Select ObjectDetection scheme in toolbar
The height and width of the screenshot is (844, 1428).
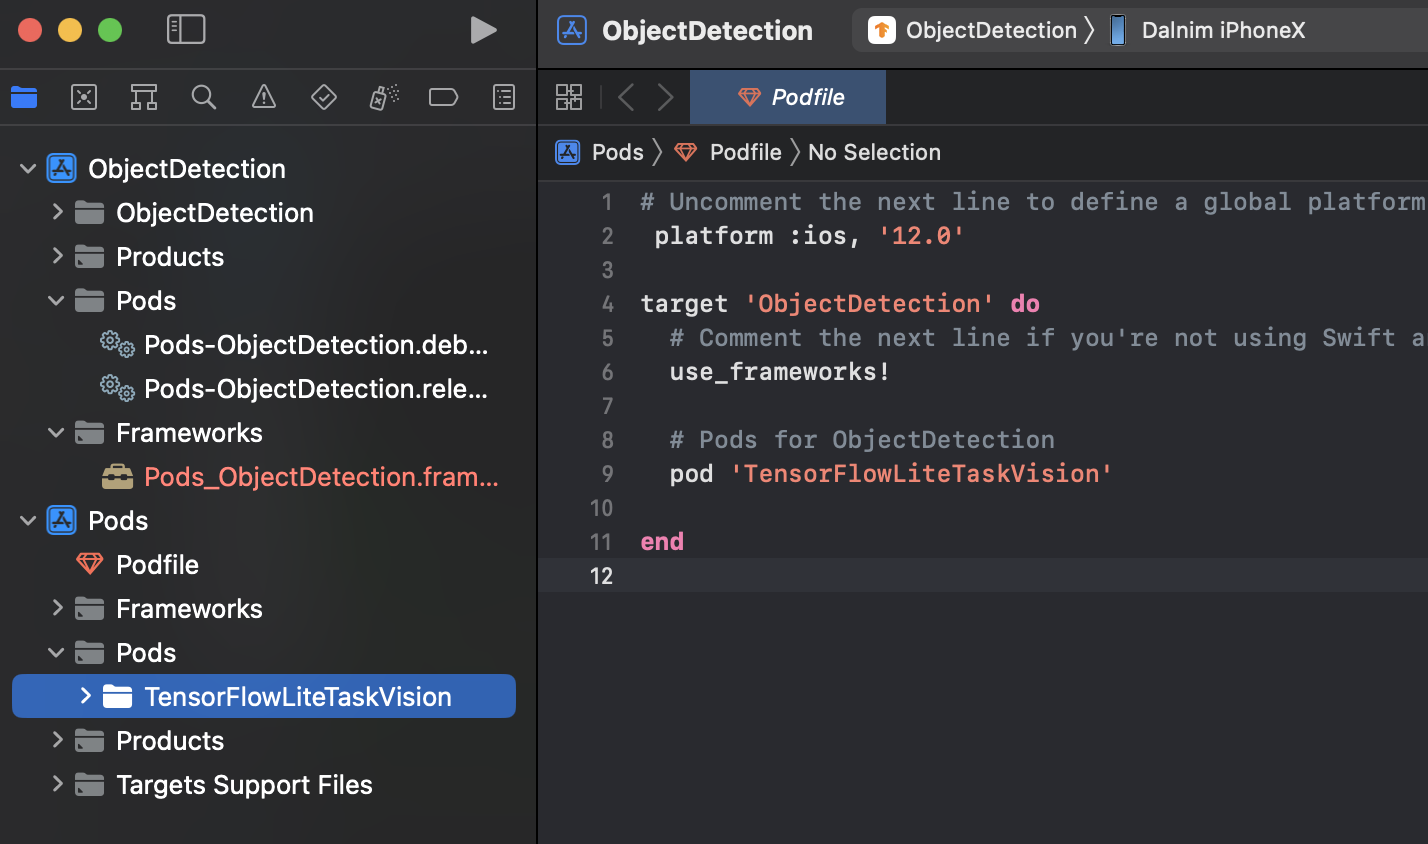coord(991,30)
